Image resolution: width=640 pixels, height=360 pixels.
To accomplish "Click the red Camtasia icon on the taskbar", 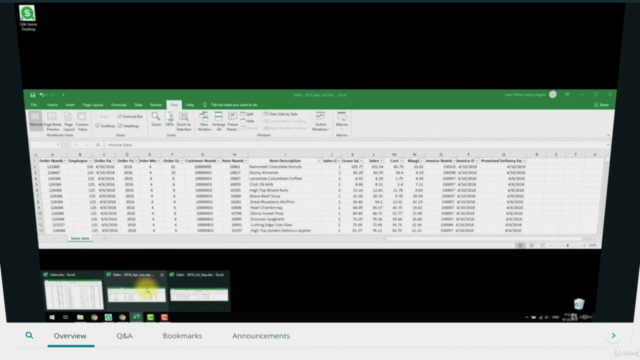I will pos(164,317).
